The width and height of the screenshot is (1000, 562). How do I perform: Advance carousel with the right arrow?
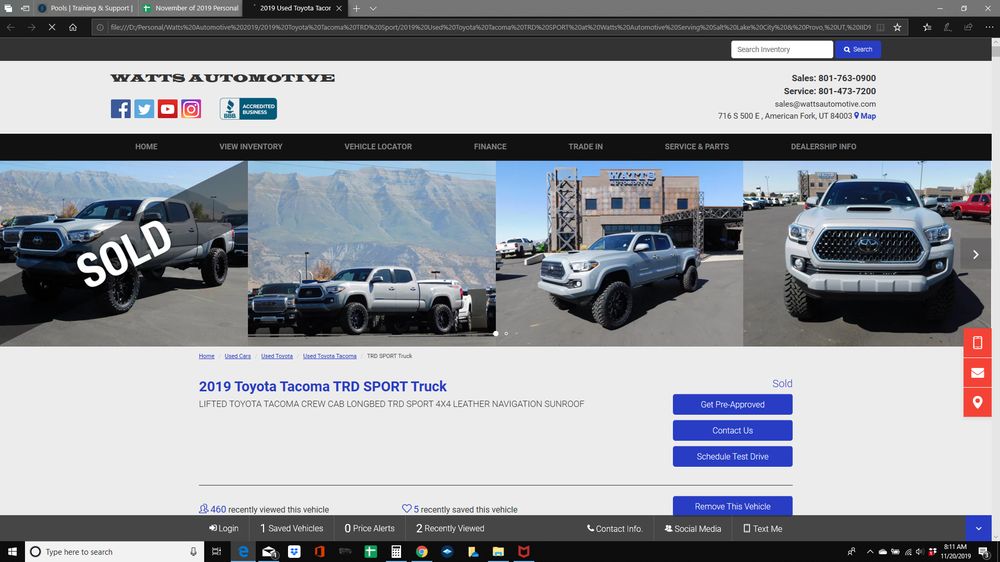coord(976,254)
